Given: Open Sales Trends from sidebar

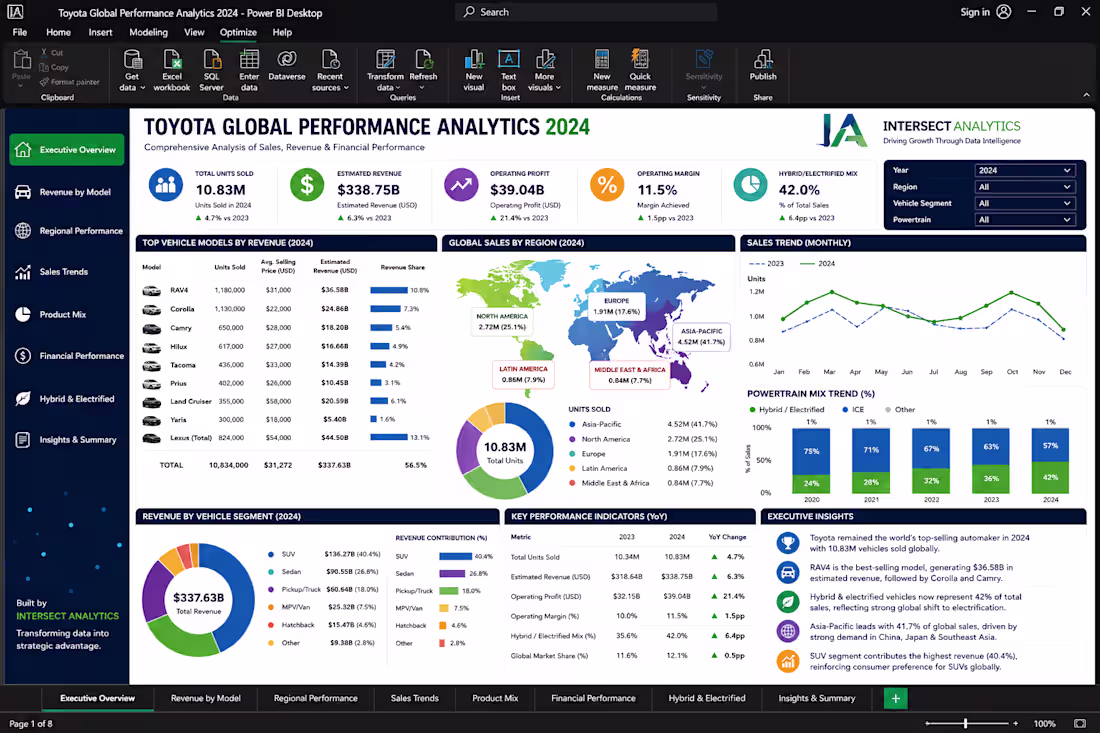Looking at the screenshot, I should [x=67, y=272].
